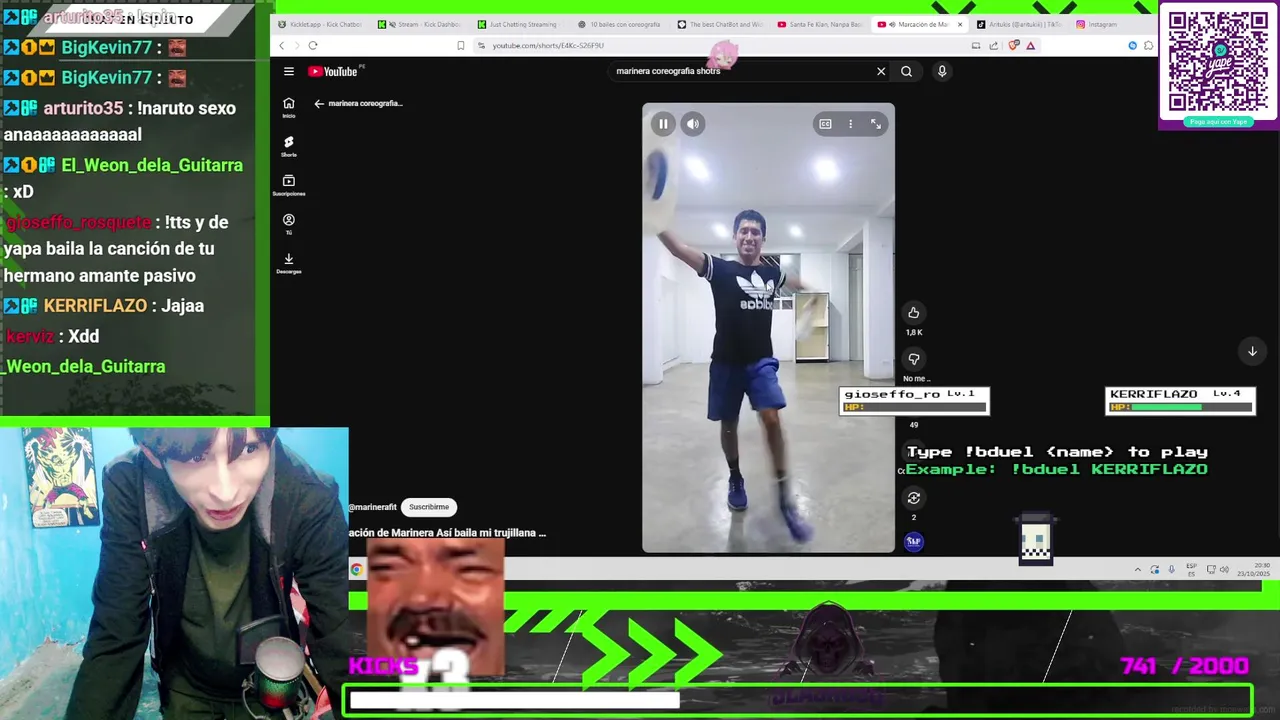Image resolution: width=1280 pixels, height=720 pixels.
Task: Open the @marinerafit channel link
Action: click(x=372, y=507)
